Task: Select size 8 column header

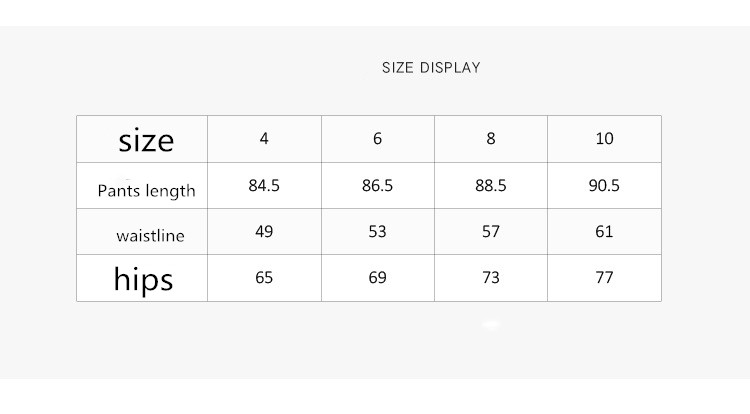Action: point(491,139)
